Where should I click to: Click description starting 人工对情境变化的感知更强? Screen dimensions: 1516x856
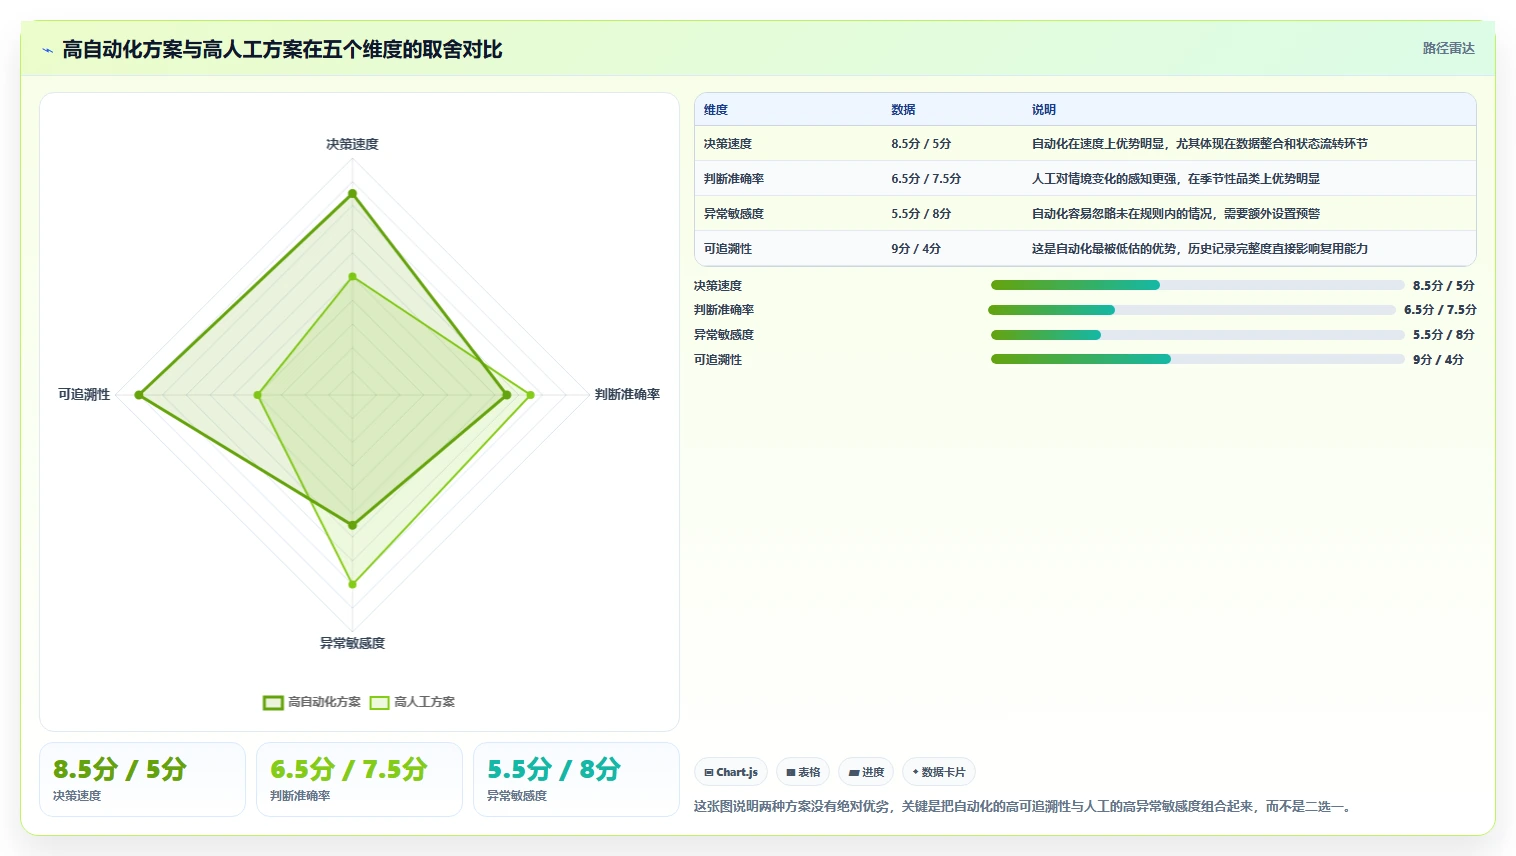(x=1176, y=179)
